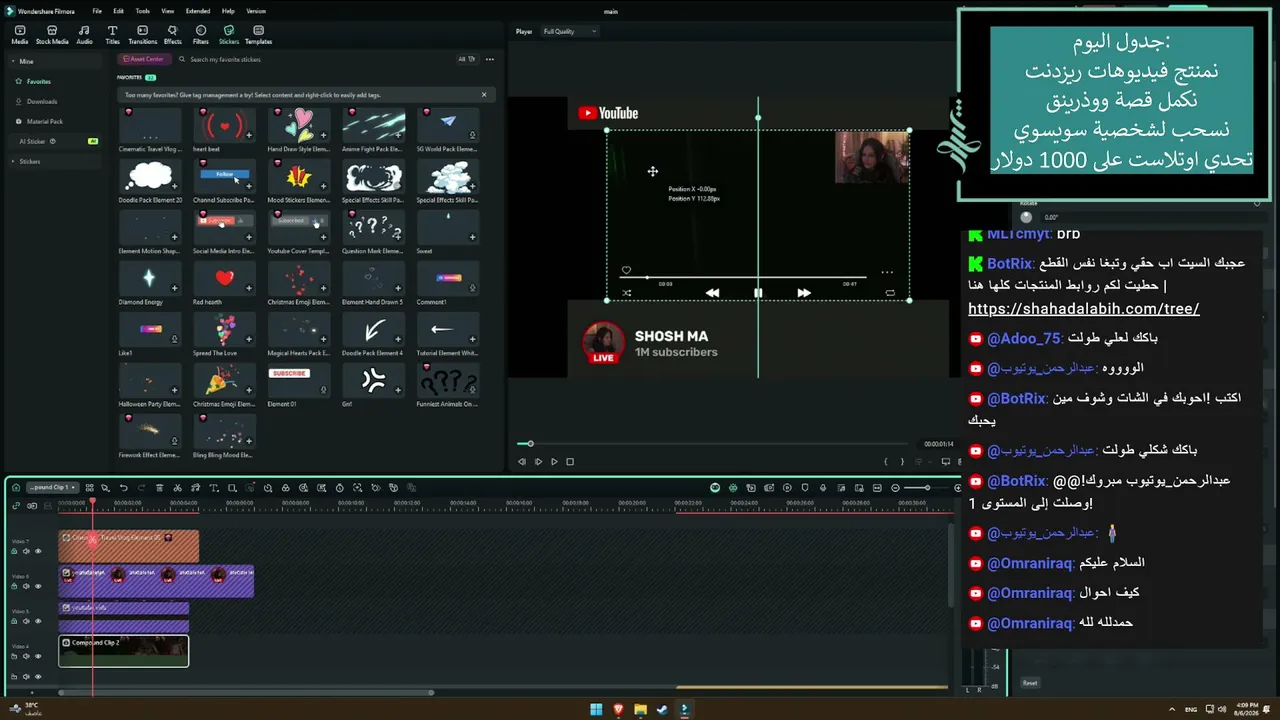Add the Diamond Energy sticker with plus icon
Viewport: 1280px width, 720px height.
pos(174,288)
